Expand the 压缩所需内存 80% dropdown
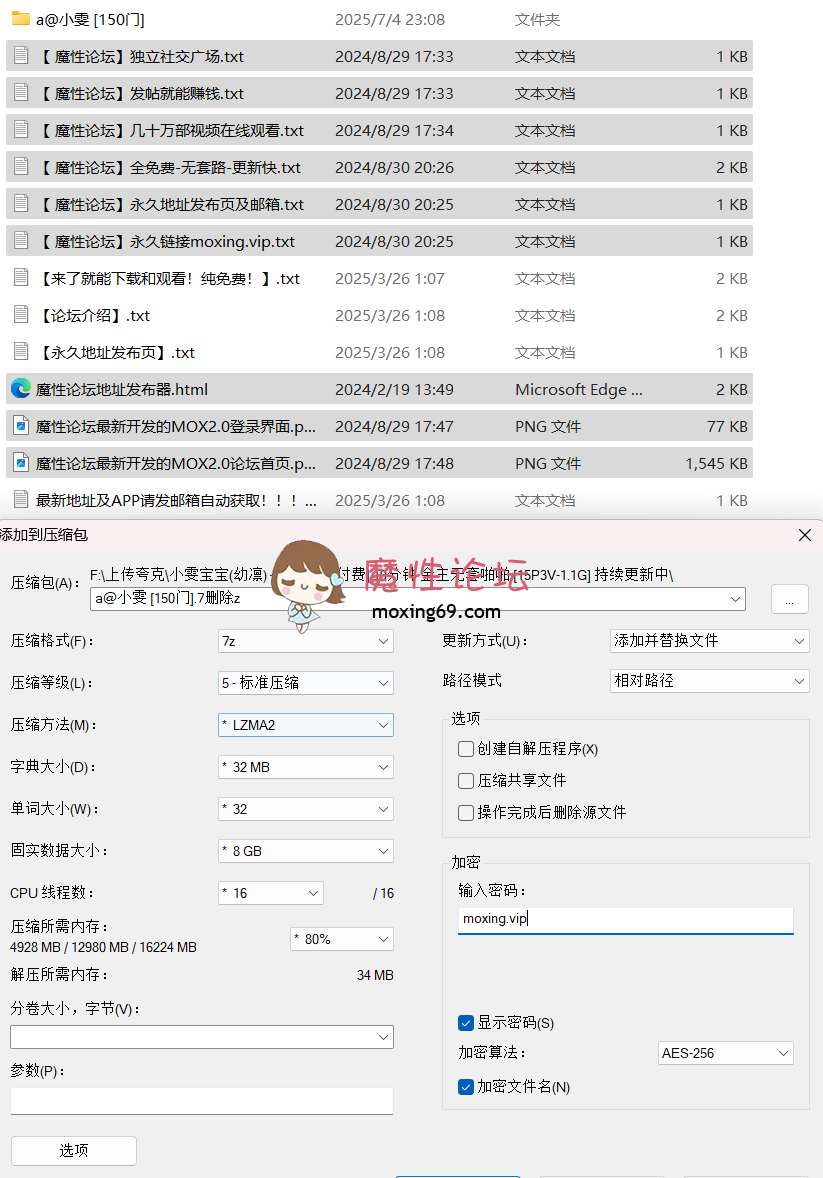This screenshot has width=823, height=1178. point(342,939)
